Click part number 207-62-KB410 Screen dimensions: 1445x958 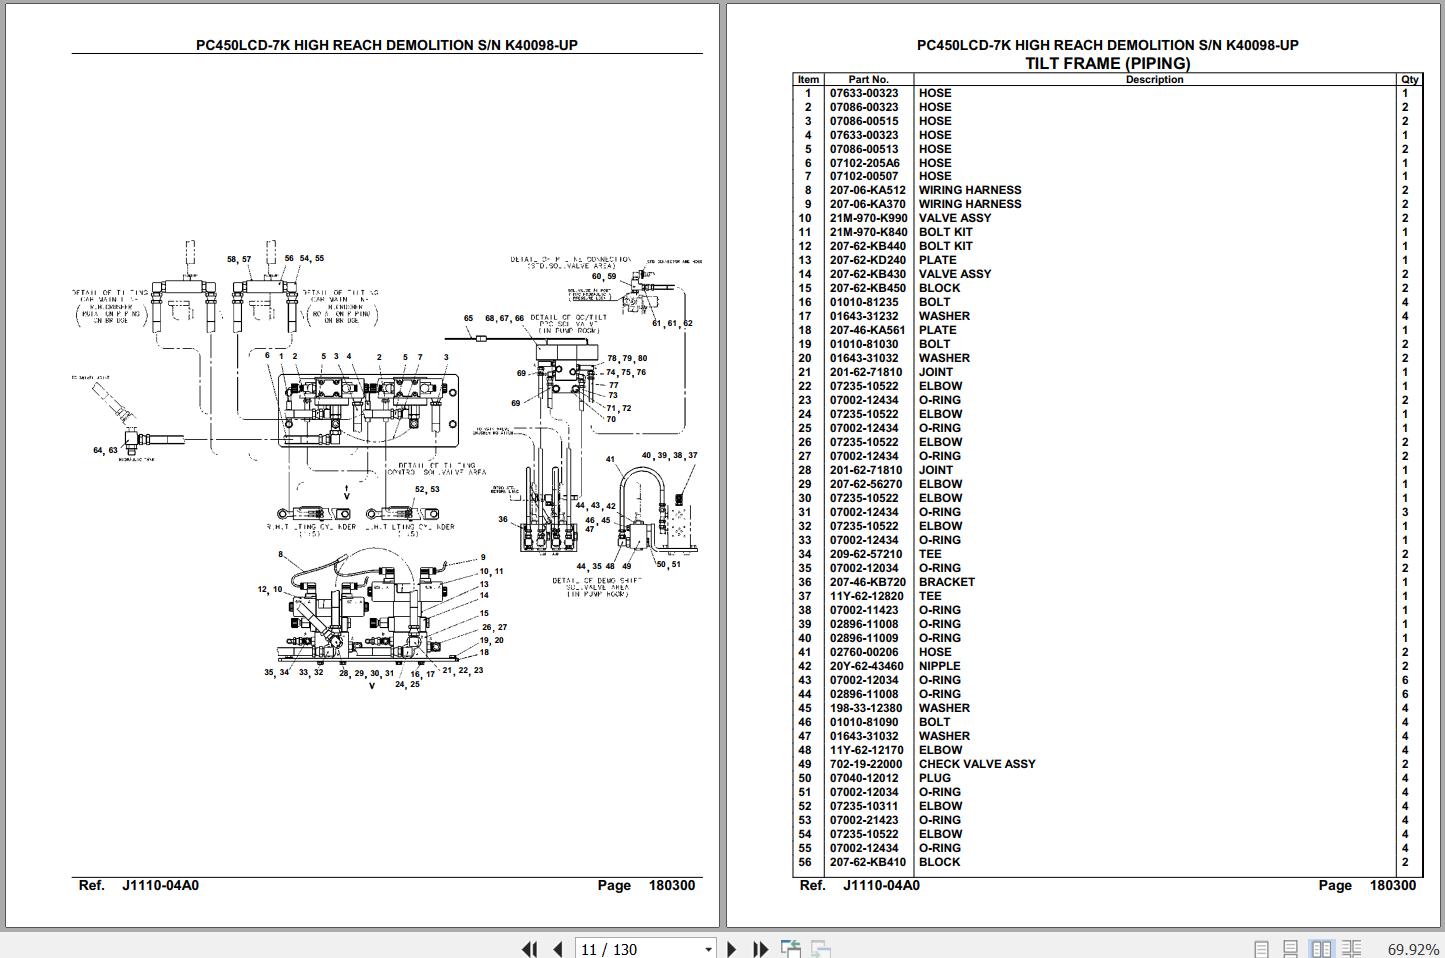[x=868, y=862]
